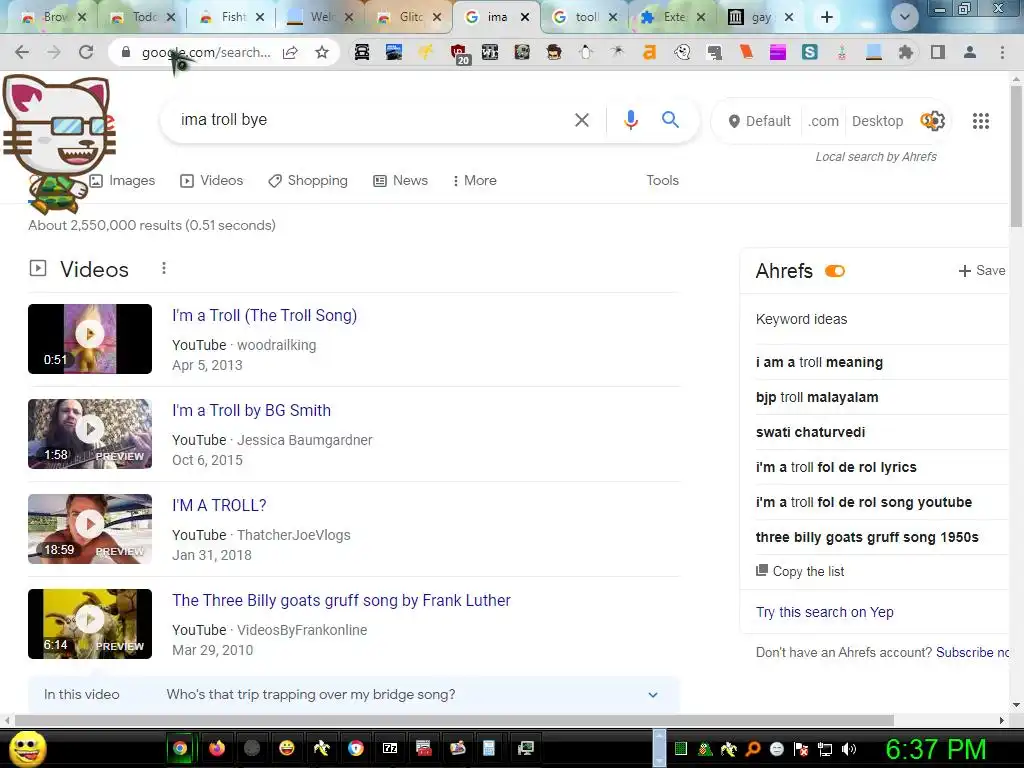The image size is (1024, 768).
Task: Play the 0:51 Troll Song thumbnail
Action: (x=90, y=339)
